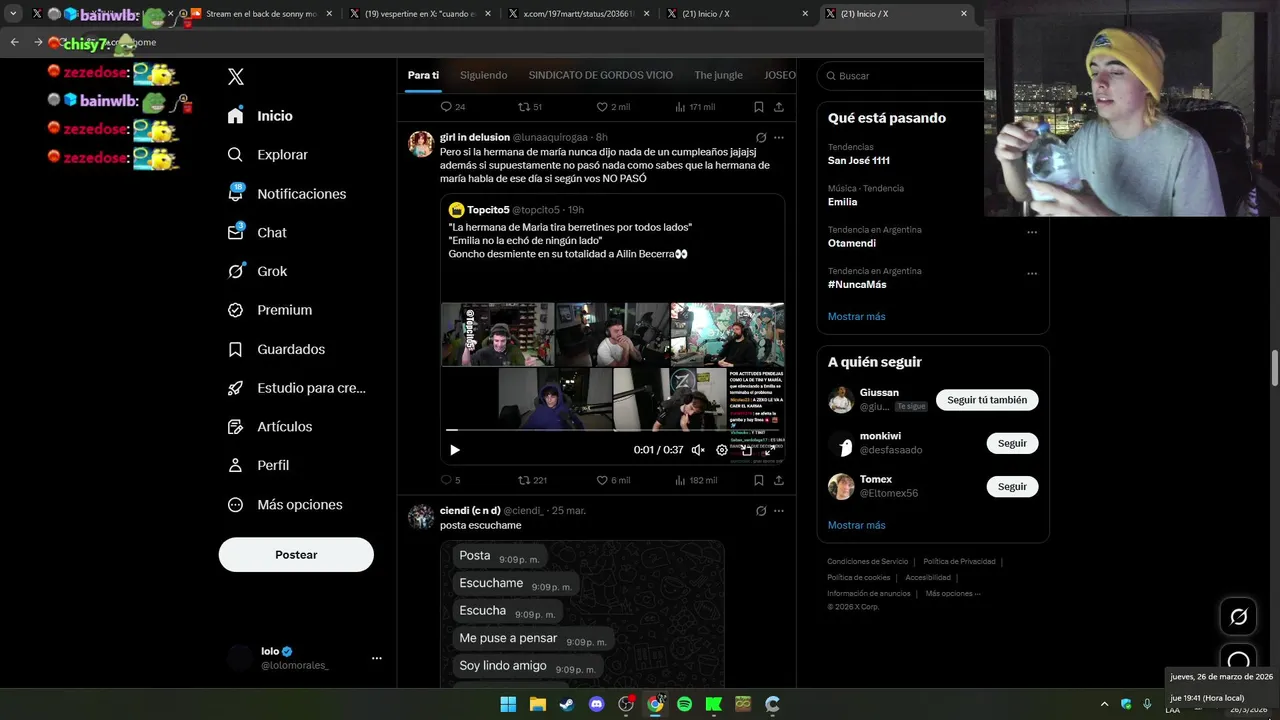Reply to post with 5 comments
1280x720 pixels.
coord(451,481)
